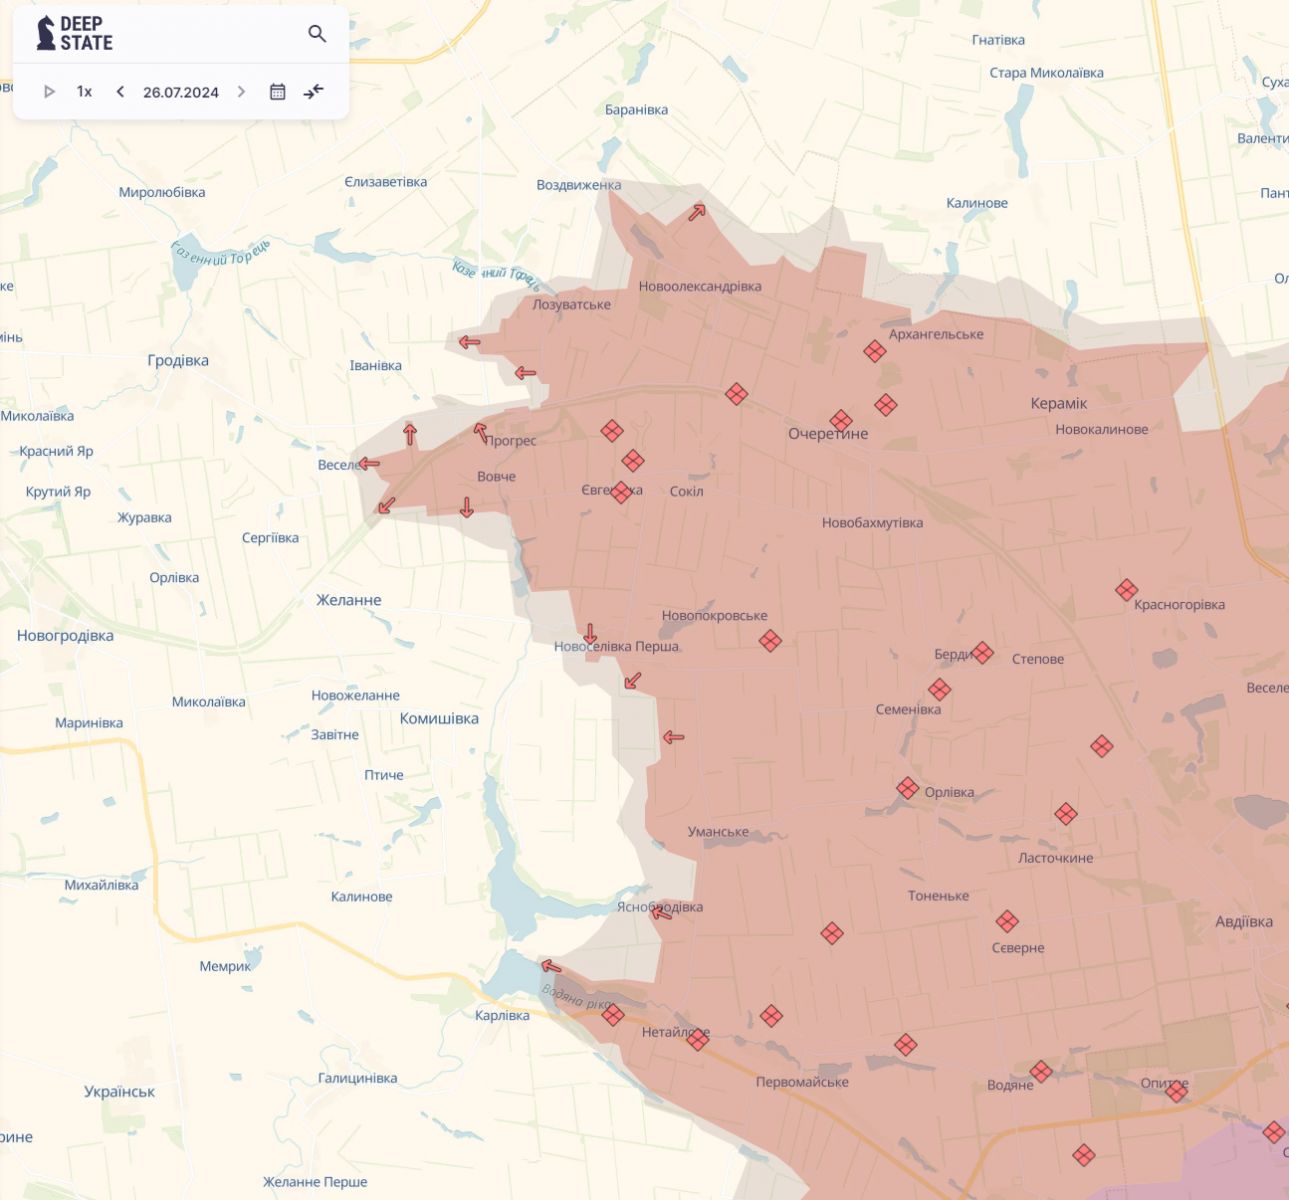Click the compare map states arrows icon

pos(314,92)
